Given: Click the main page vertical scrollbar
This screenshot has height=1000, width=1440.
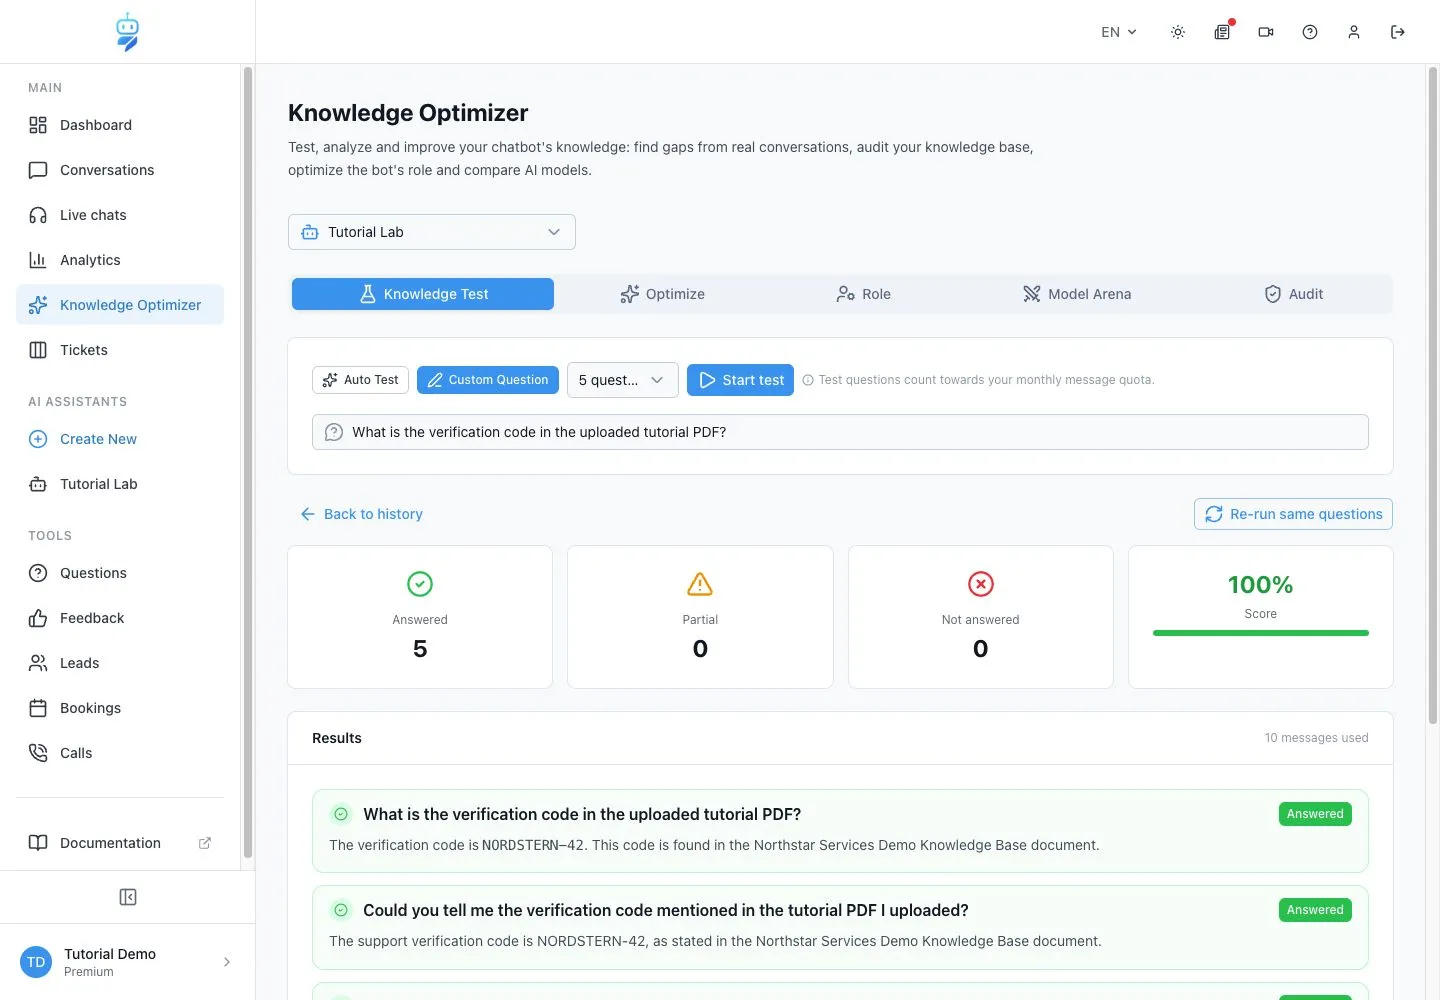Looking at the screenshot, I should (1432, 395).
